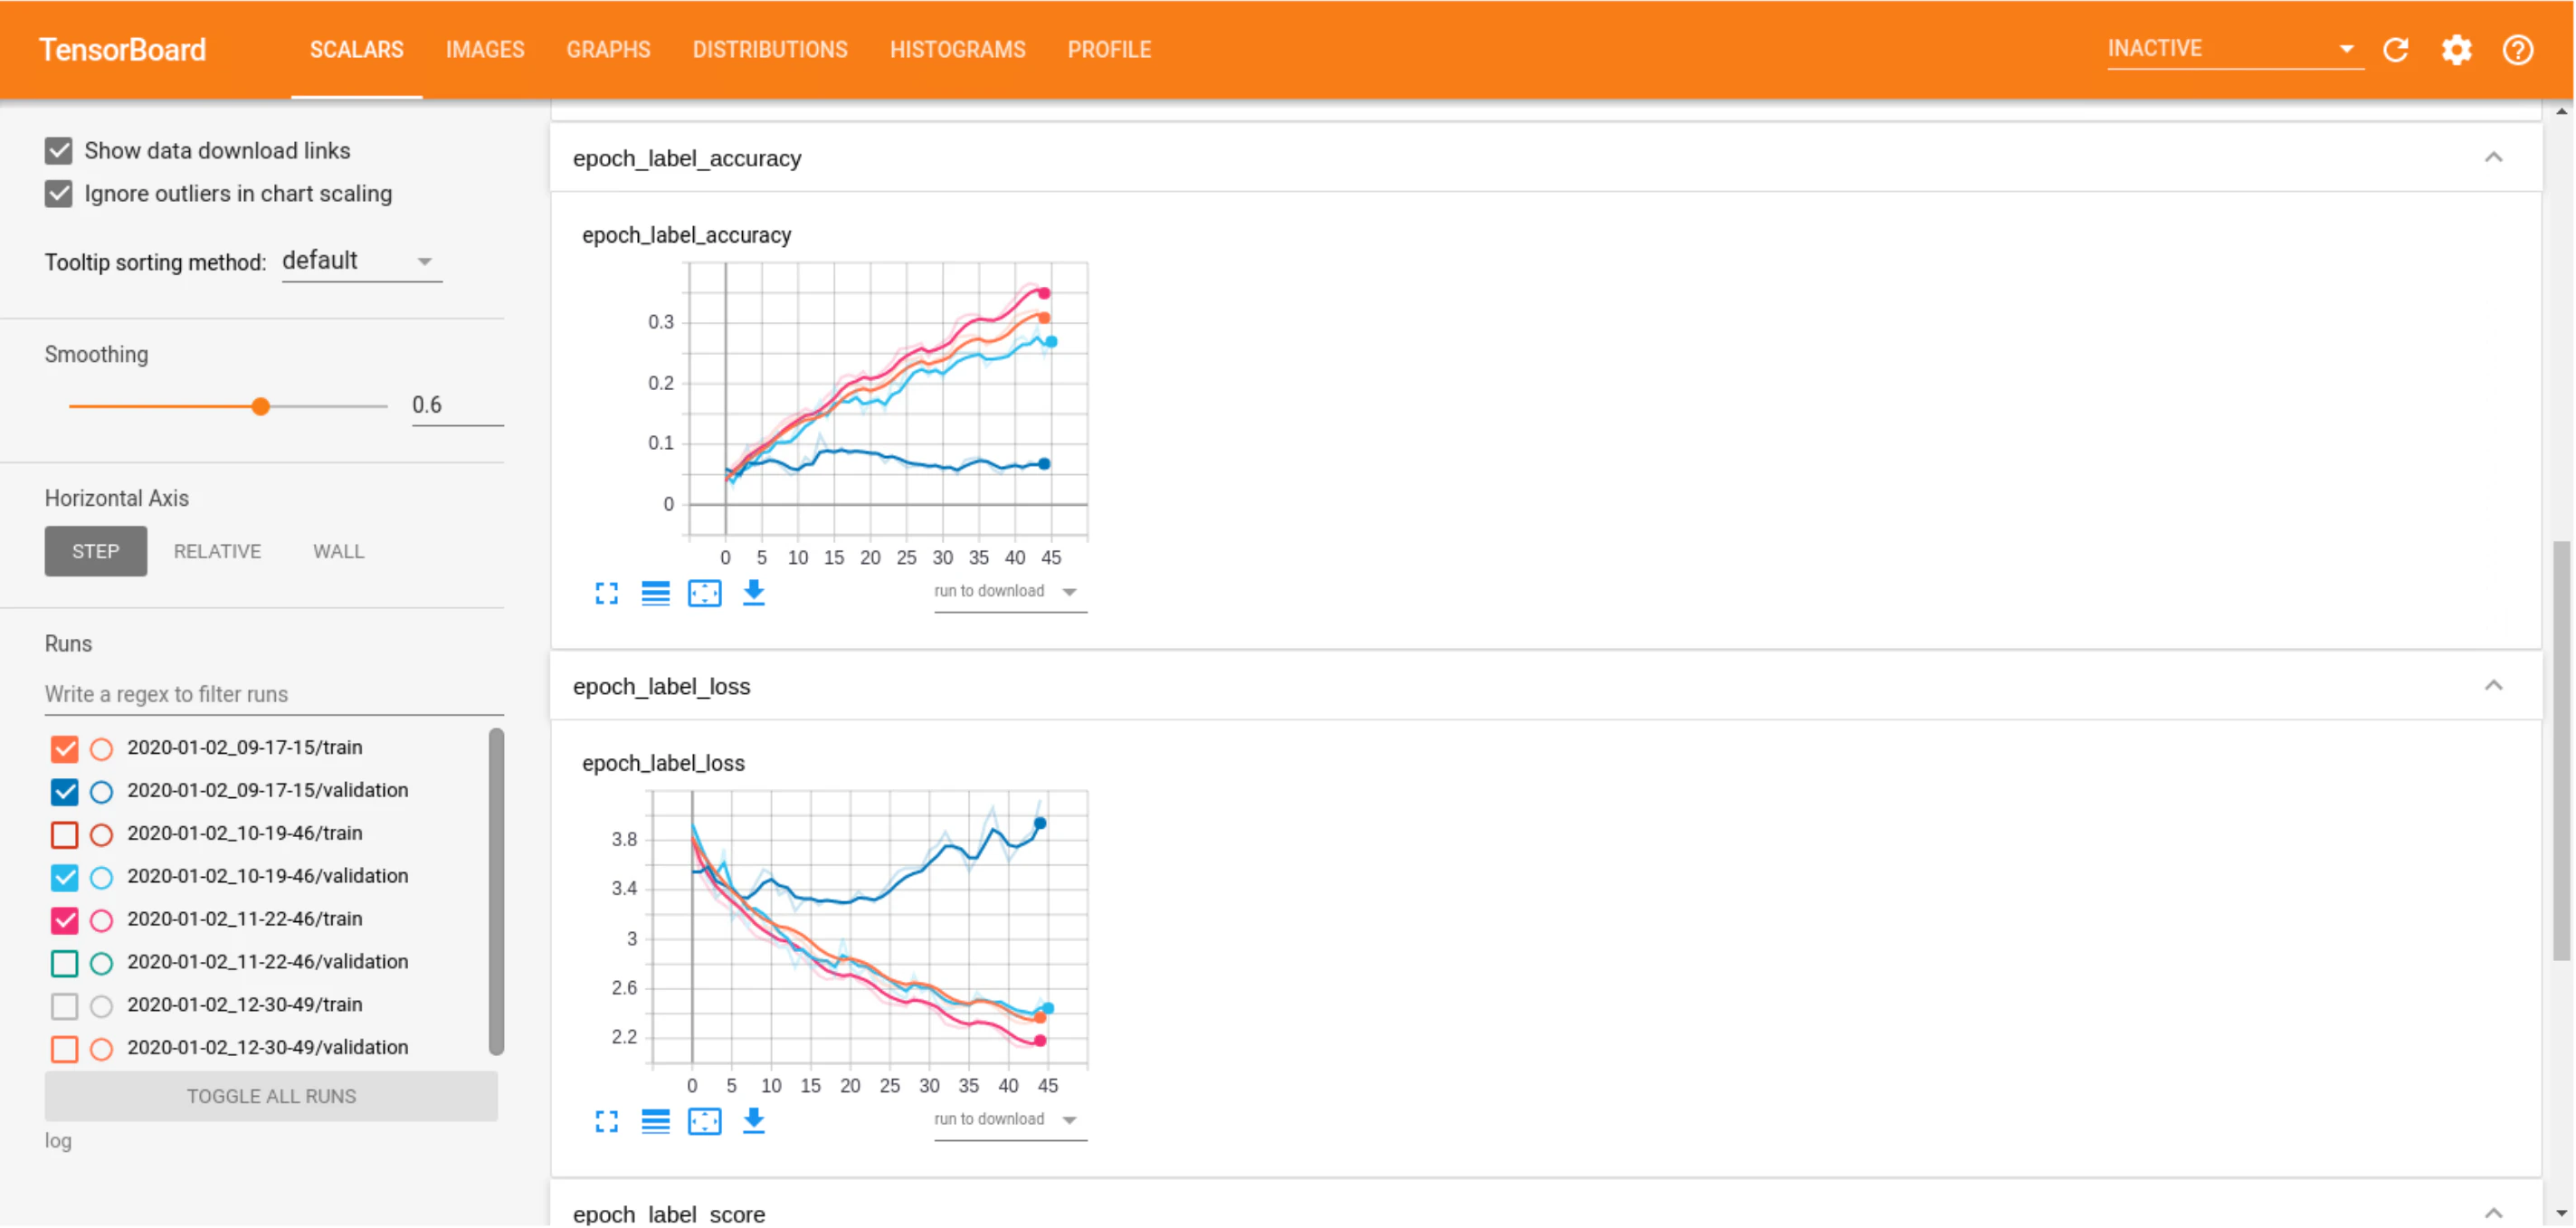This screenshot has height=1228, width=2576.
Task: Open the TensorBoard settings gear
Action: [2456, 50]
